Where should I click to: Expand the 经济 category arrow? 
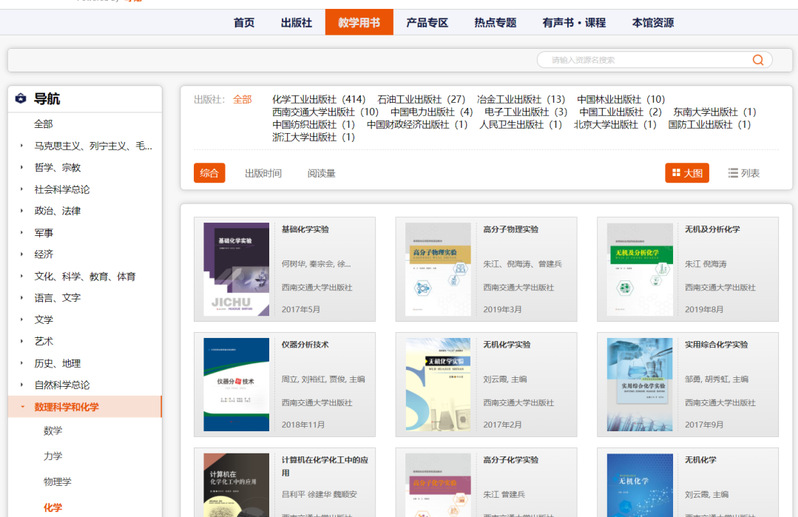(x=22, y=254)
